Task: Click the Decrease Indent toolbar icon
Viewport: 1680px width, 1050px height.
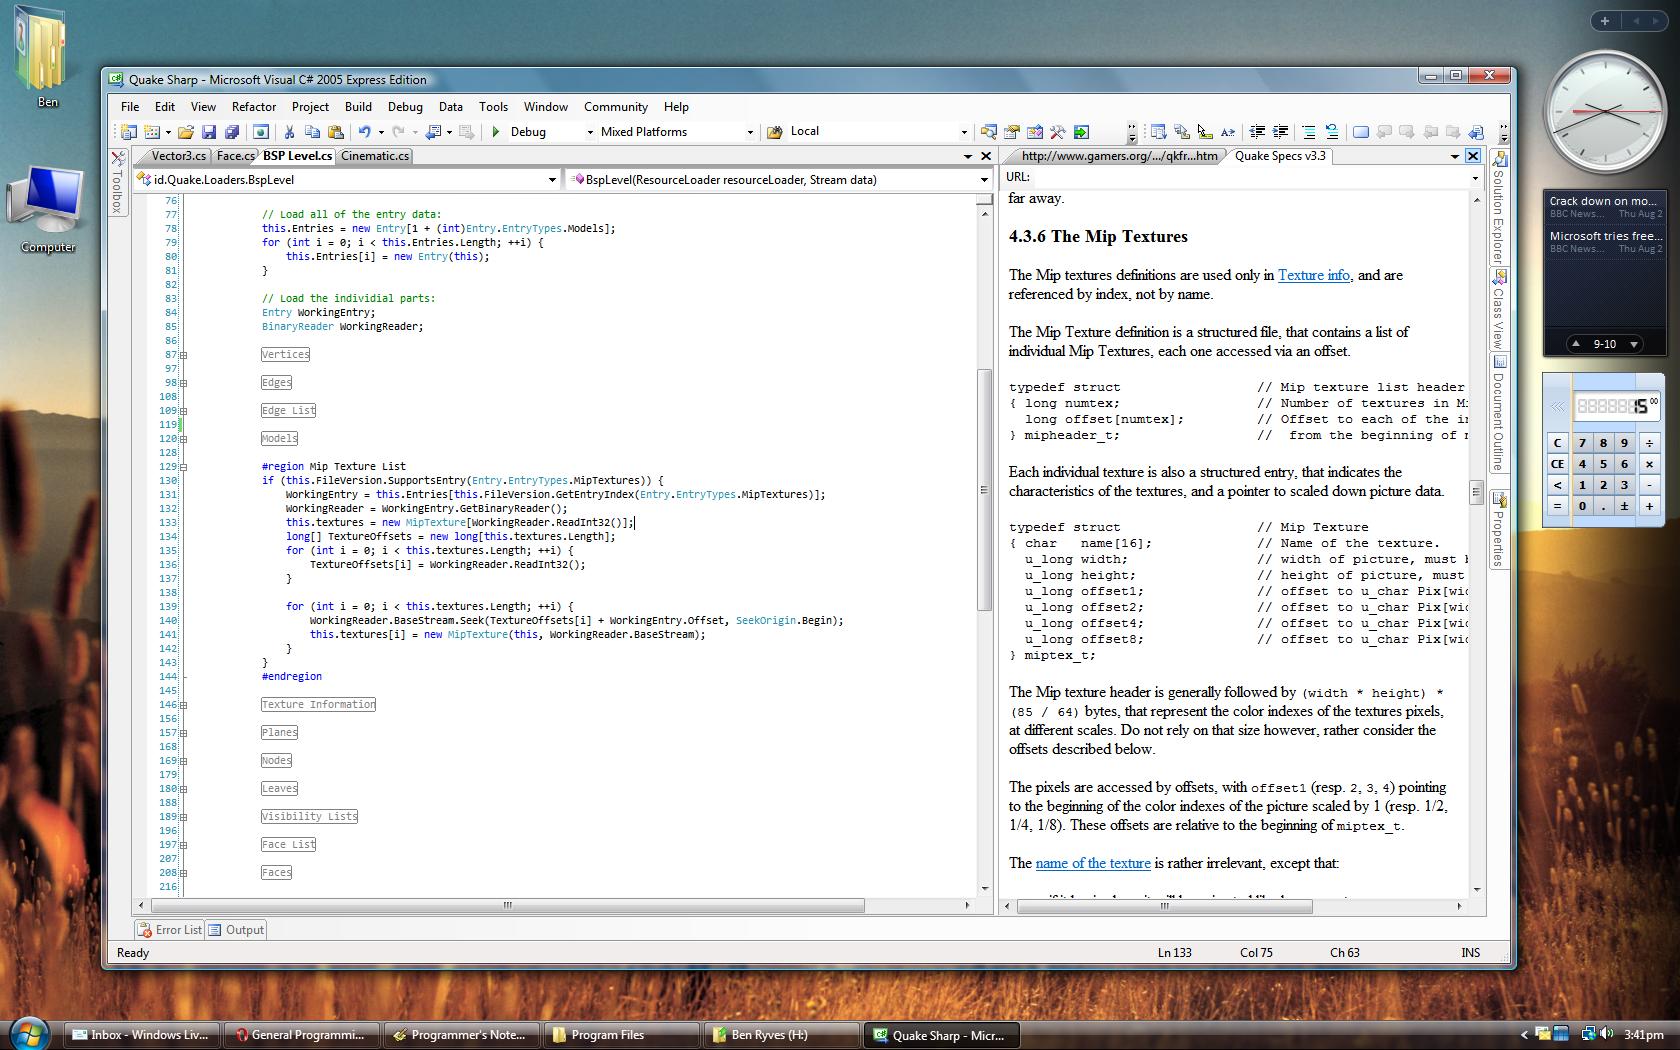Action: (1257, 132)
